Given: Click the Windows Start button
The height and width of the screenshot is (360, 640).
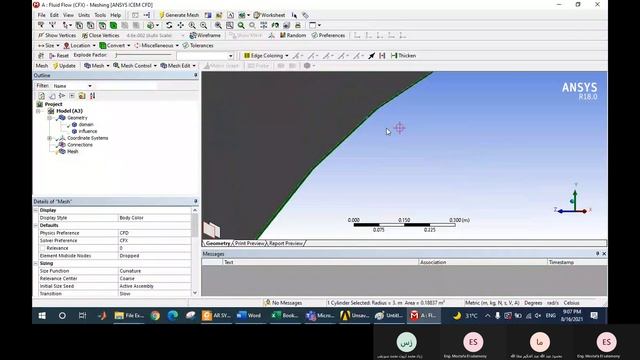Looking at the screenshot, I should pyautogui.click(x=42, y=316).
